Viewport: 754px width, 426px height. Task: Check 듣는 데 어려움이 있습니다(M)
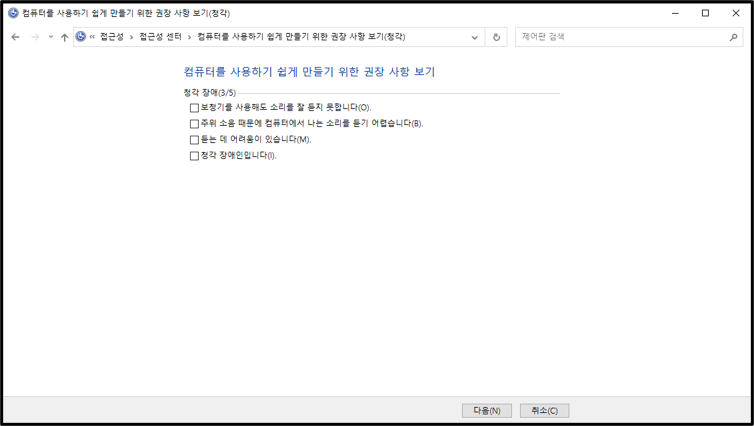tap(194, 140)
